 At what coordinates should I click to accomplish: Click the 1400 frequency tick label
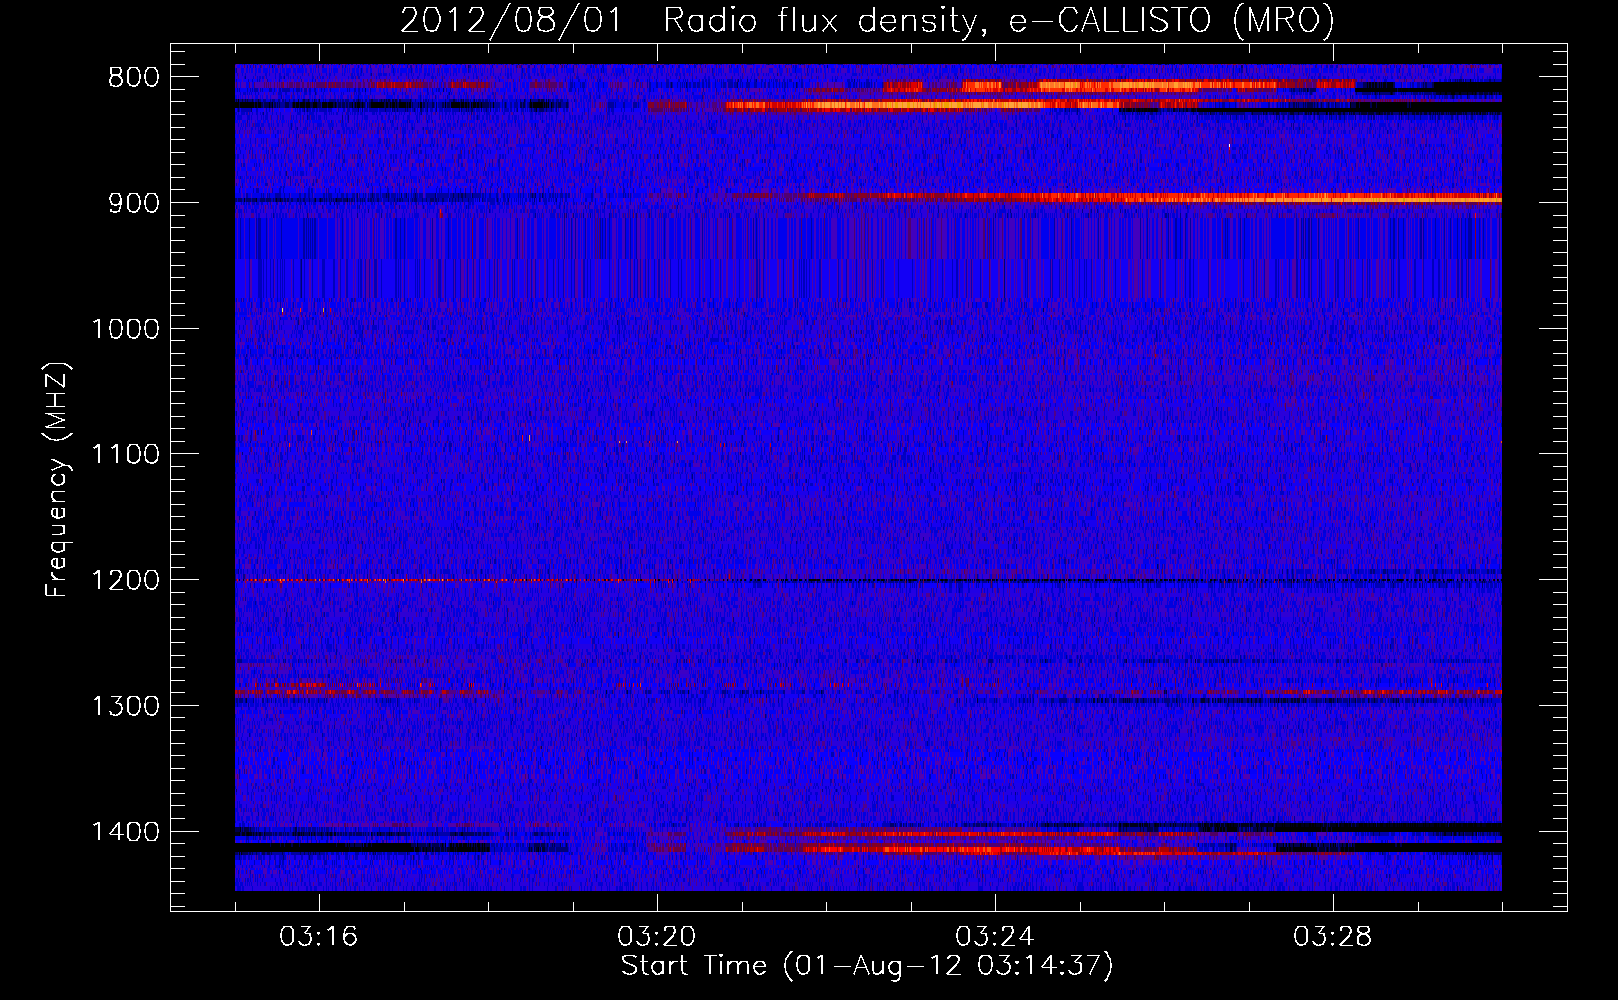point(125,832)
